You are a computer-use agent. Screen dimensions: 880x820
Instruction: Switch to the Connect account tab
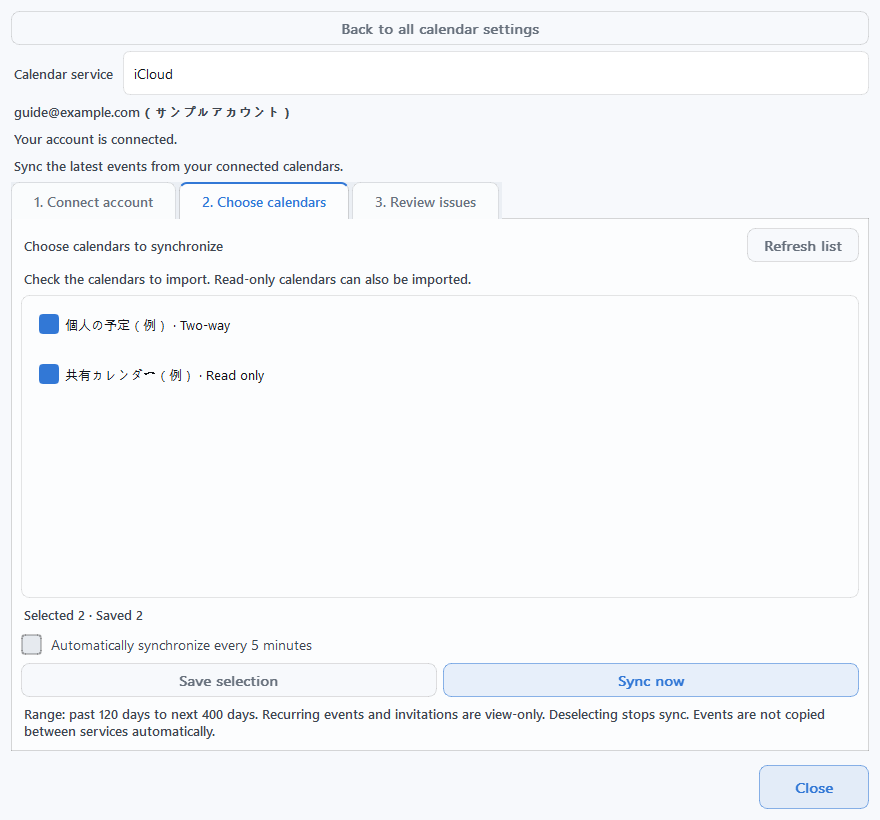(x=93, y=202)
